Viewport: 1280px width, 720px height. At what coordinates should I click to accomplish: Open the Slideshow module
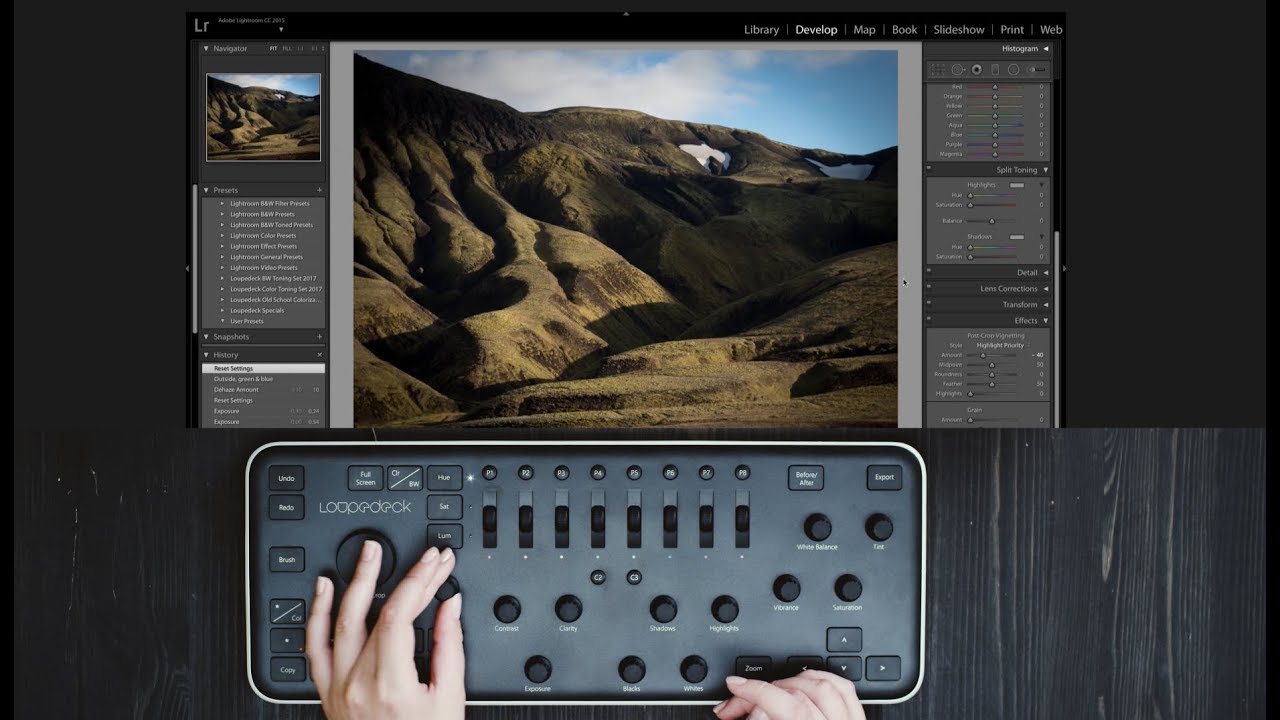point(959,30)
